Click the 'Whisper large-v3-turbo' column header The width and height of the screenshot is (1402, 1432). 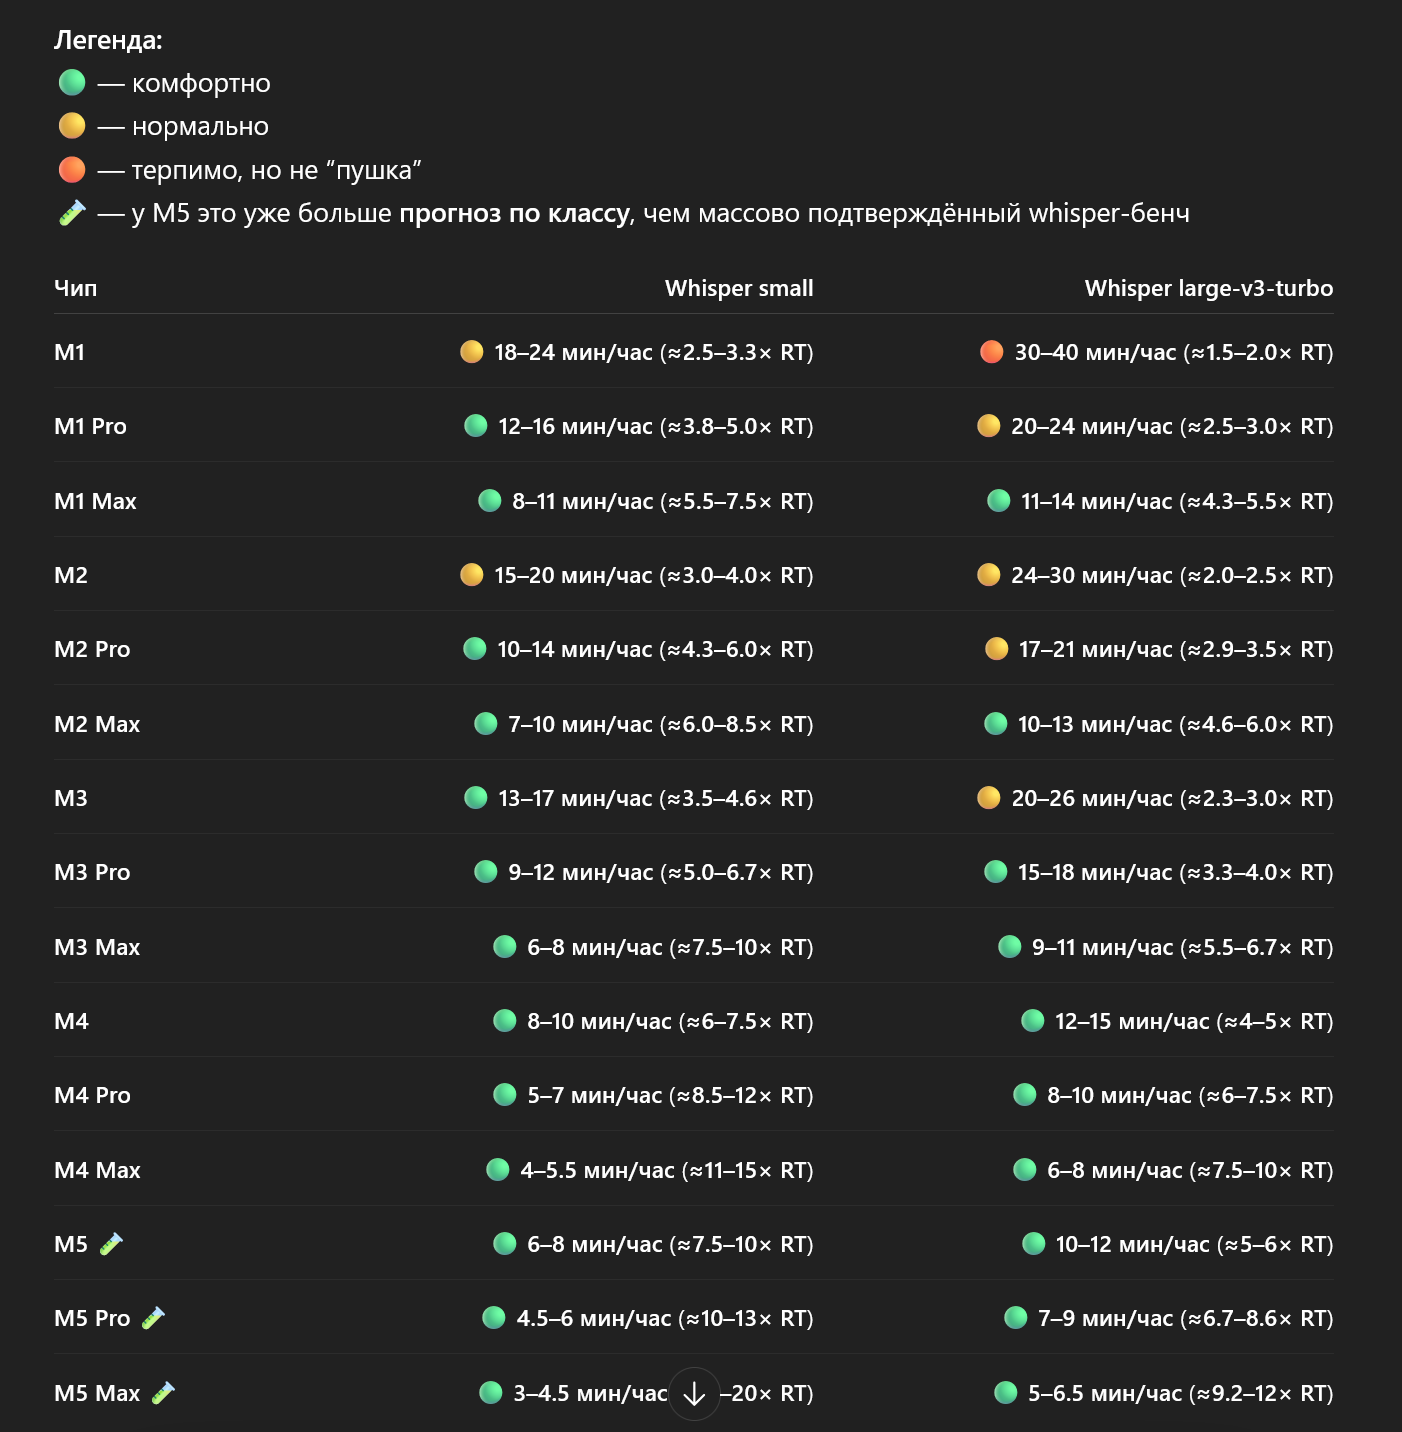tap(1208, 288)
